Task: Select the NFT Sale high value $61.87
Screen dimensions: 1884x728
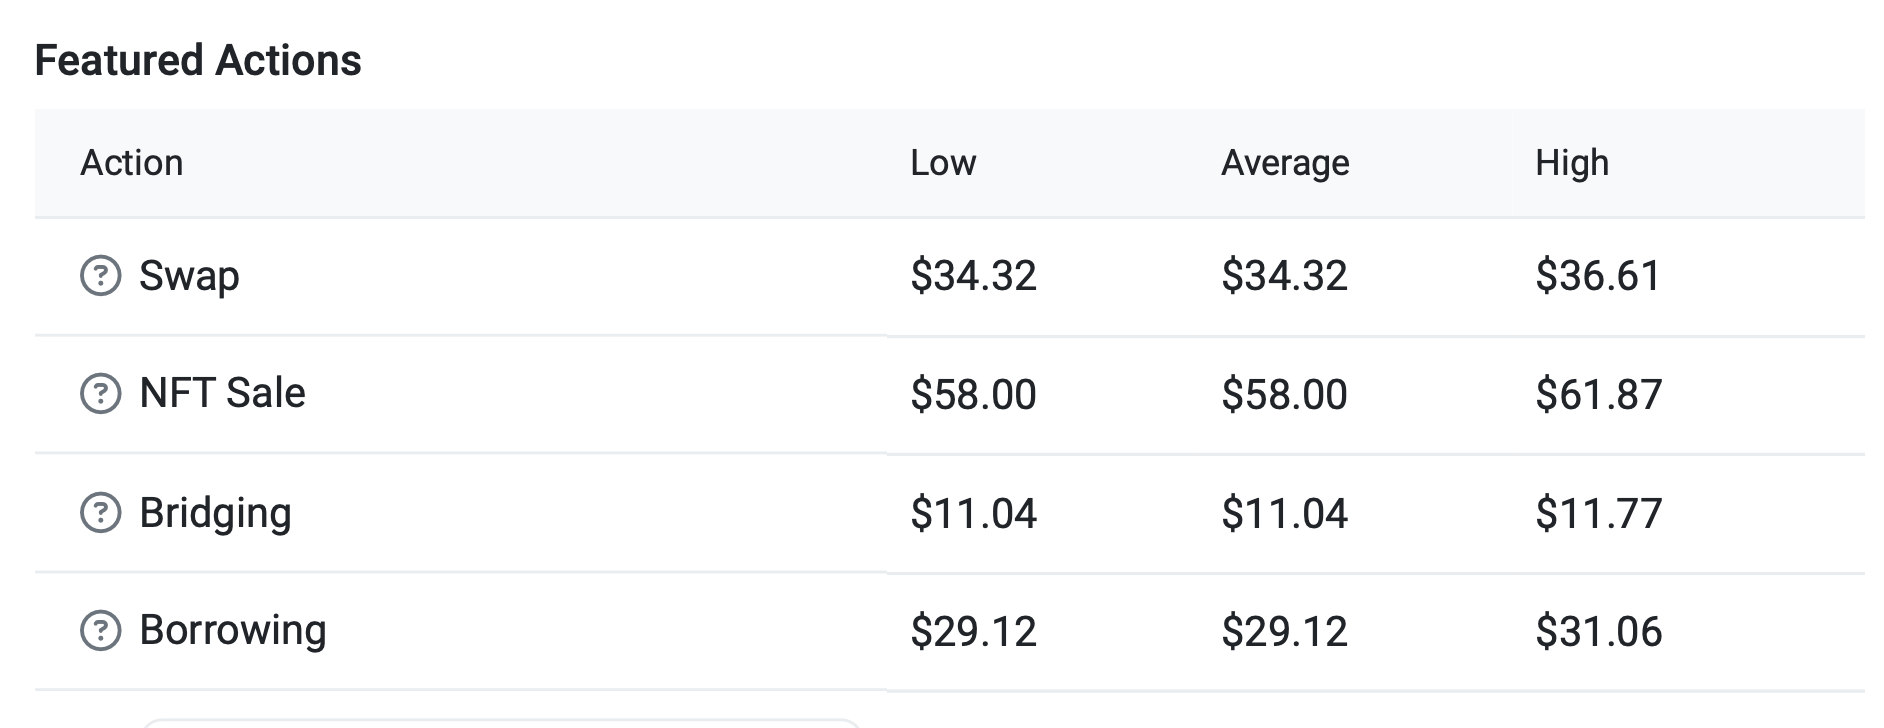Action: pos(1598,394)
